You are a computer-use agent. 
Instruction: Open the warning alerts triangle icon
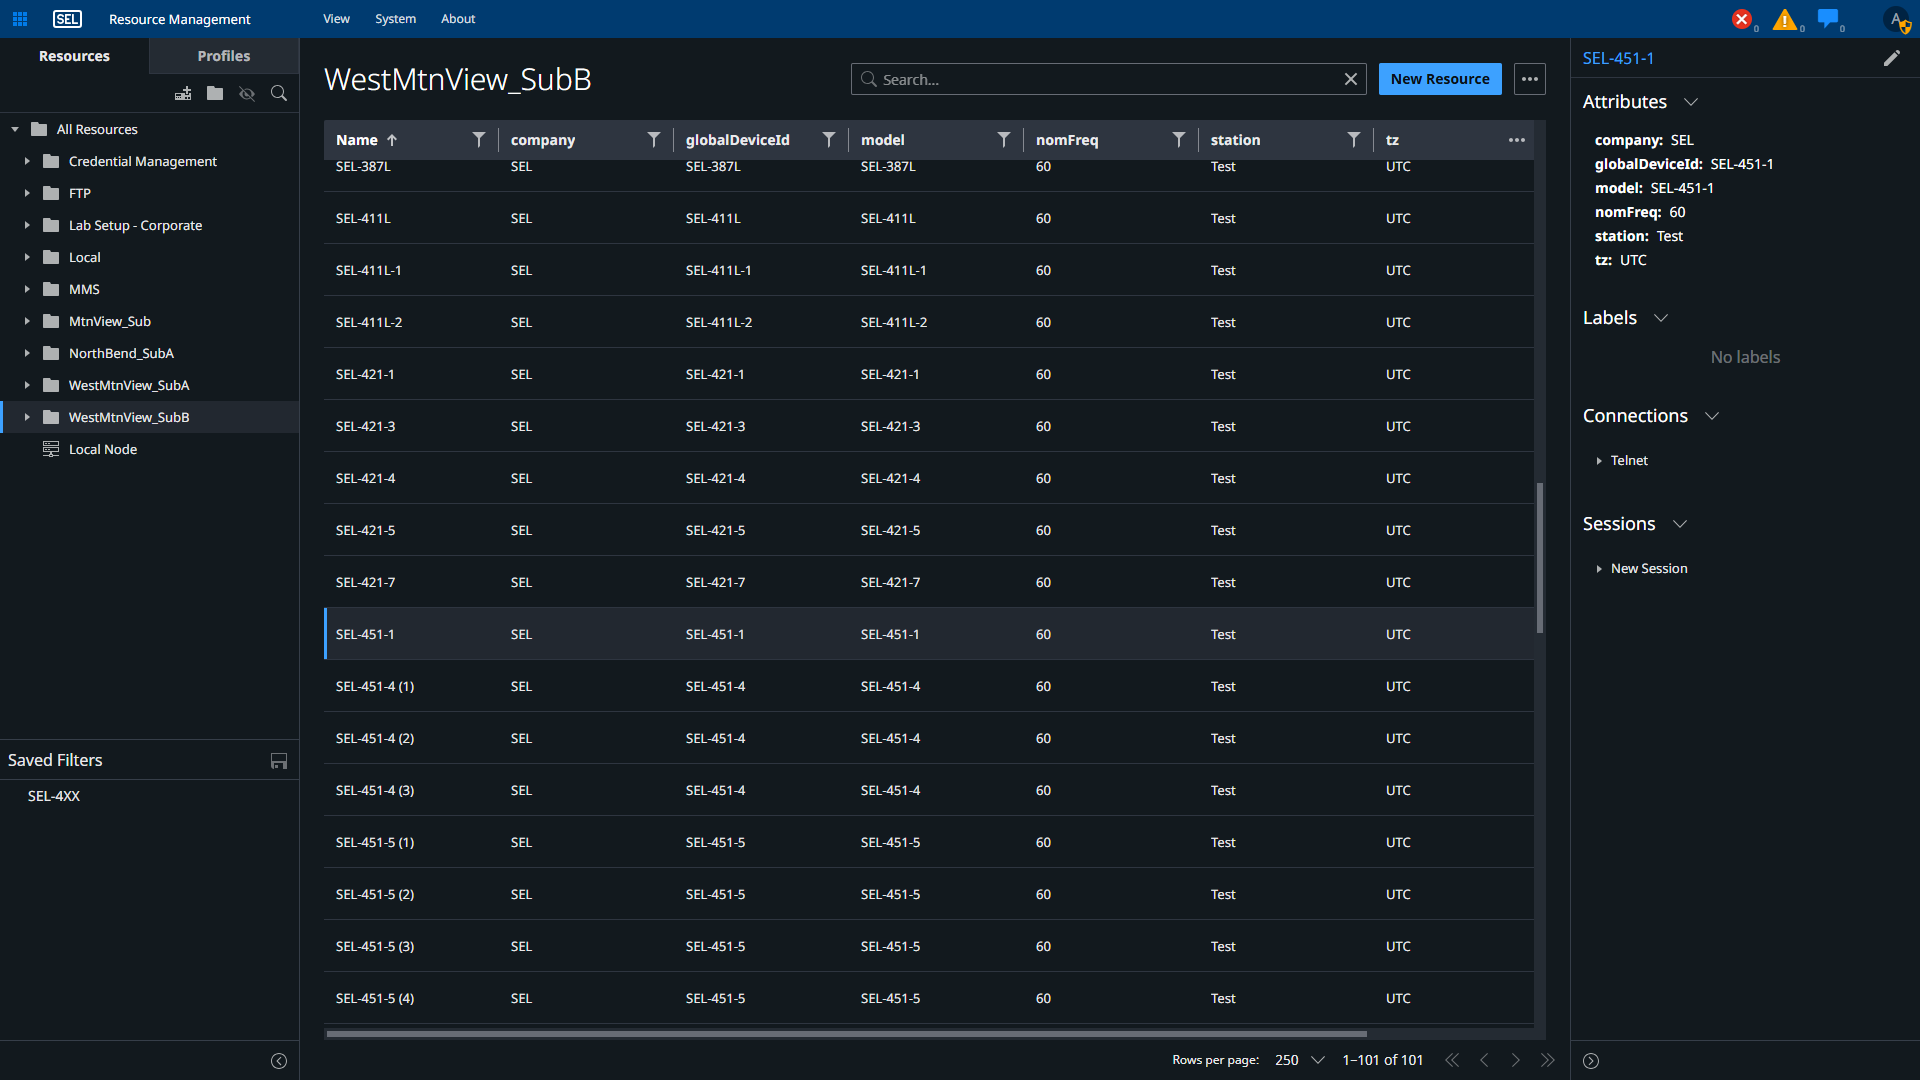(1785, 19)
